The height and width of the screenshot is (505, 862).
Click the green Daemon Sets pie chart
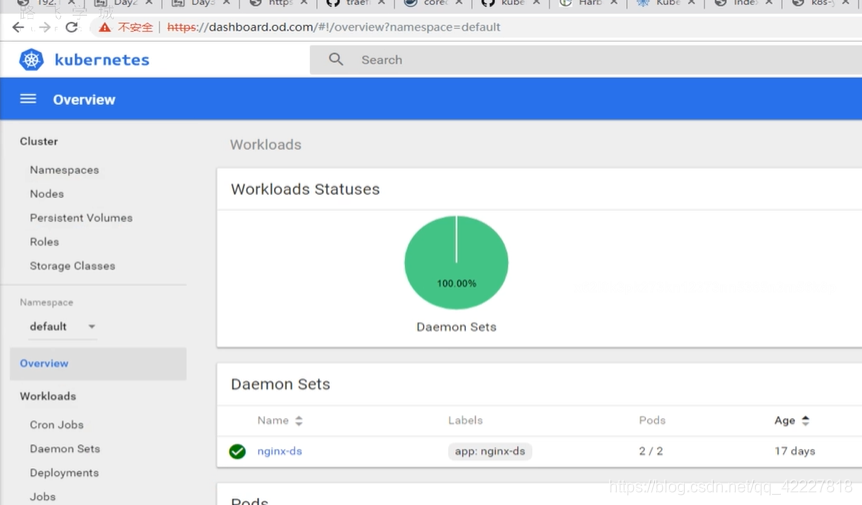click(x=456, y=262)
